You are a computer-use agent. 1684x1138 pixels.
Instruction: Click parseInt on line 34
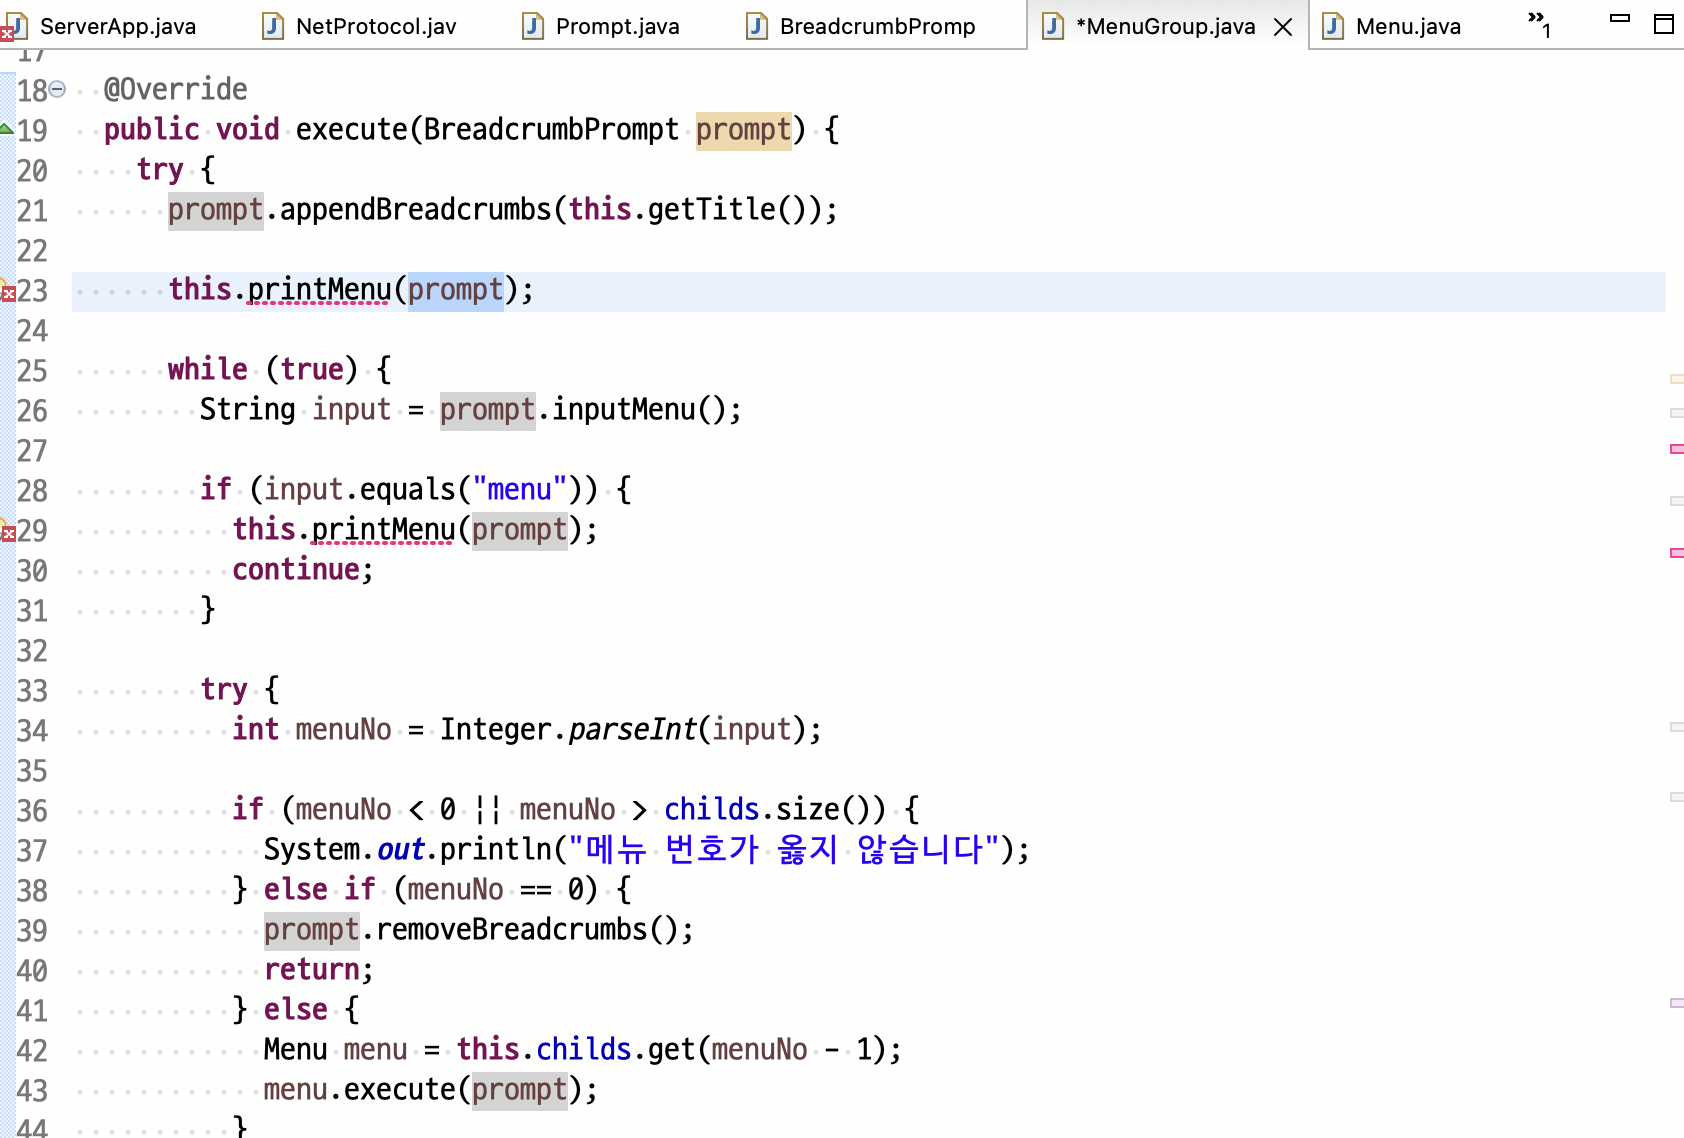[x=632, y=730]
